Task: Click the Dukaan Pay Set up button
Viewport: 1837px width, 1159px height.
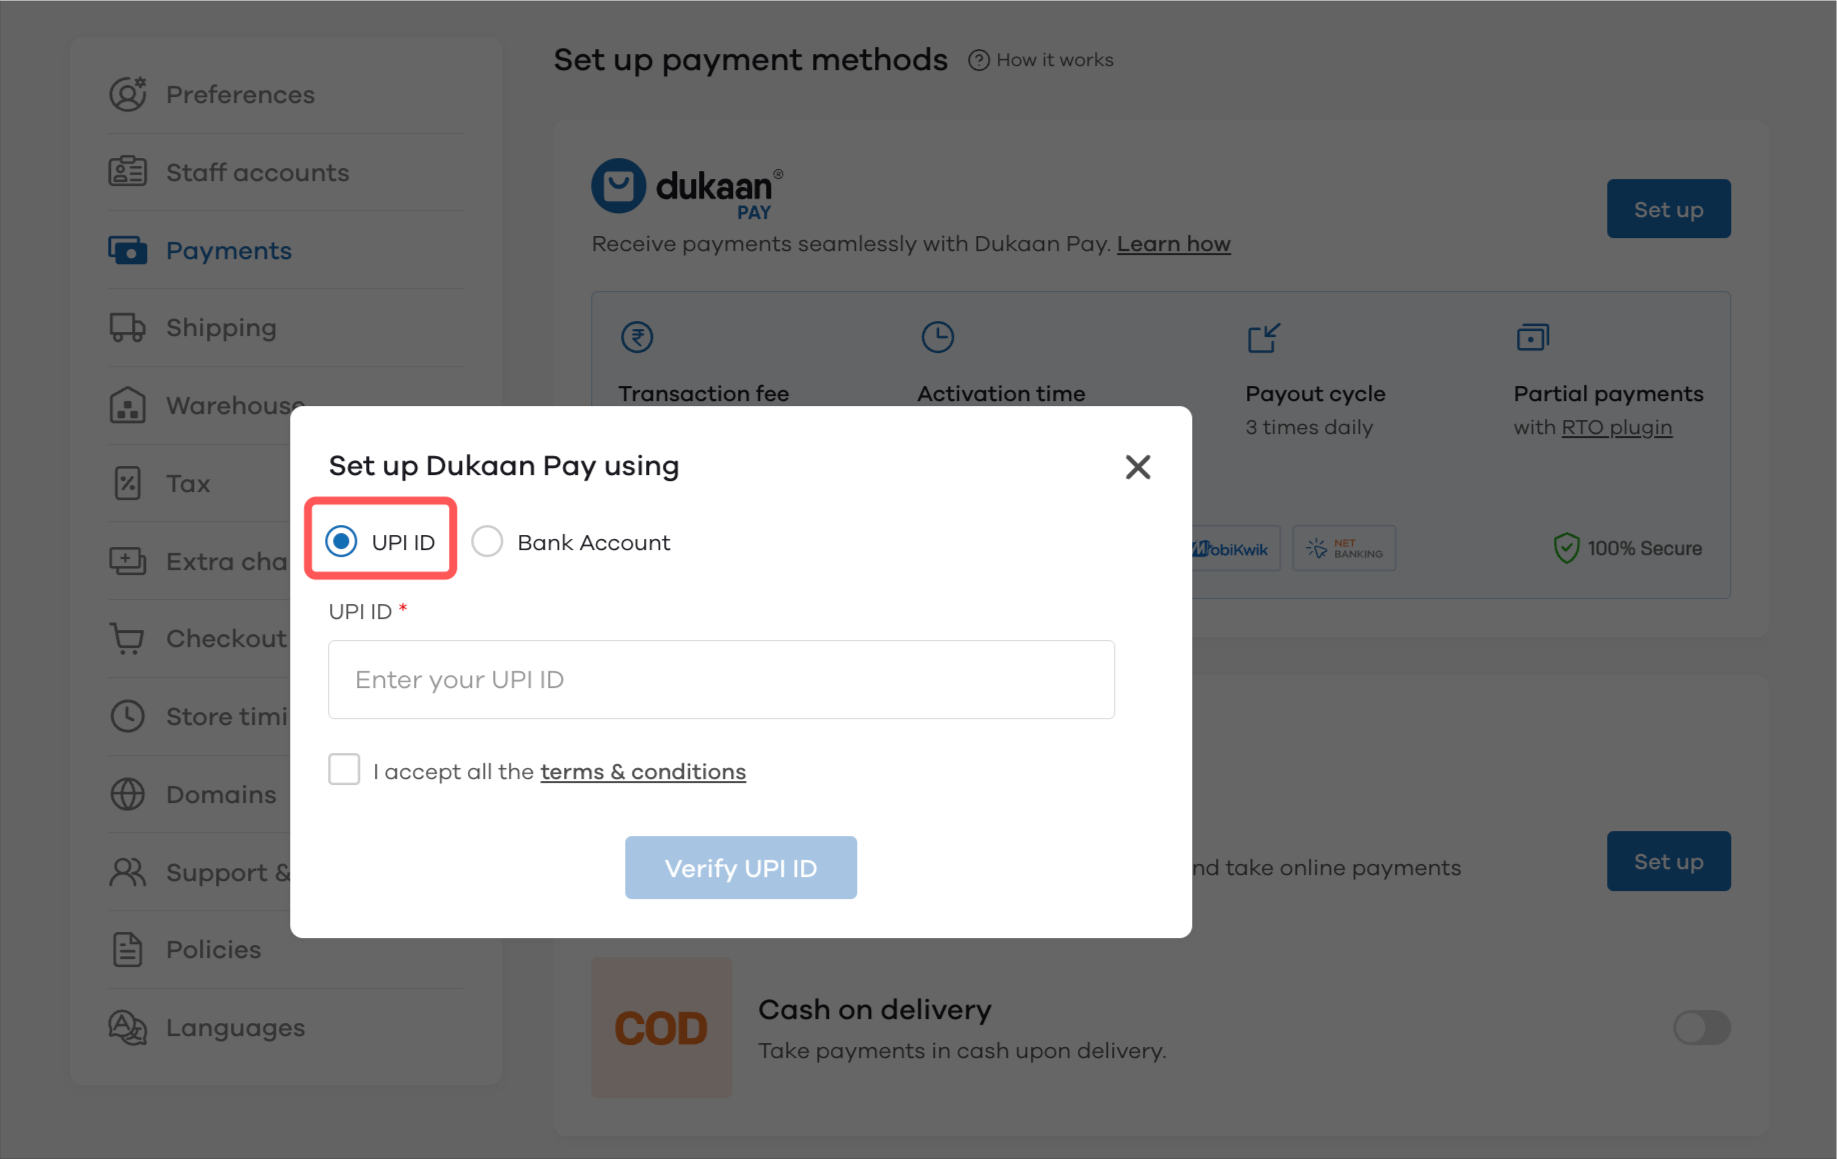Action: coord(1668,208)
